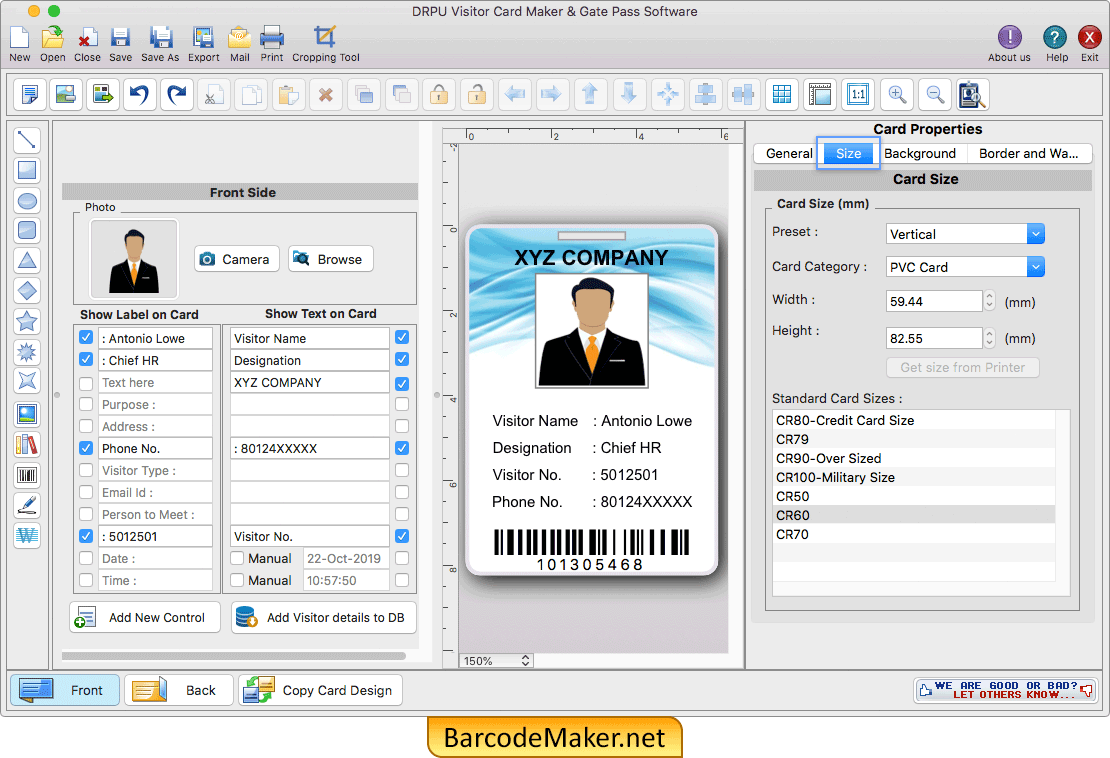Select CR80-Credit Card Size from list
The image size is (1110, 758).
click(x=914, y=420)
